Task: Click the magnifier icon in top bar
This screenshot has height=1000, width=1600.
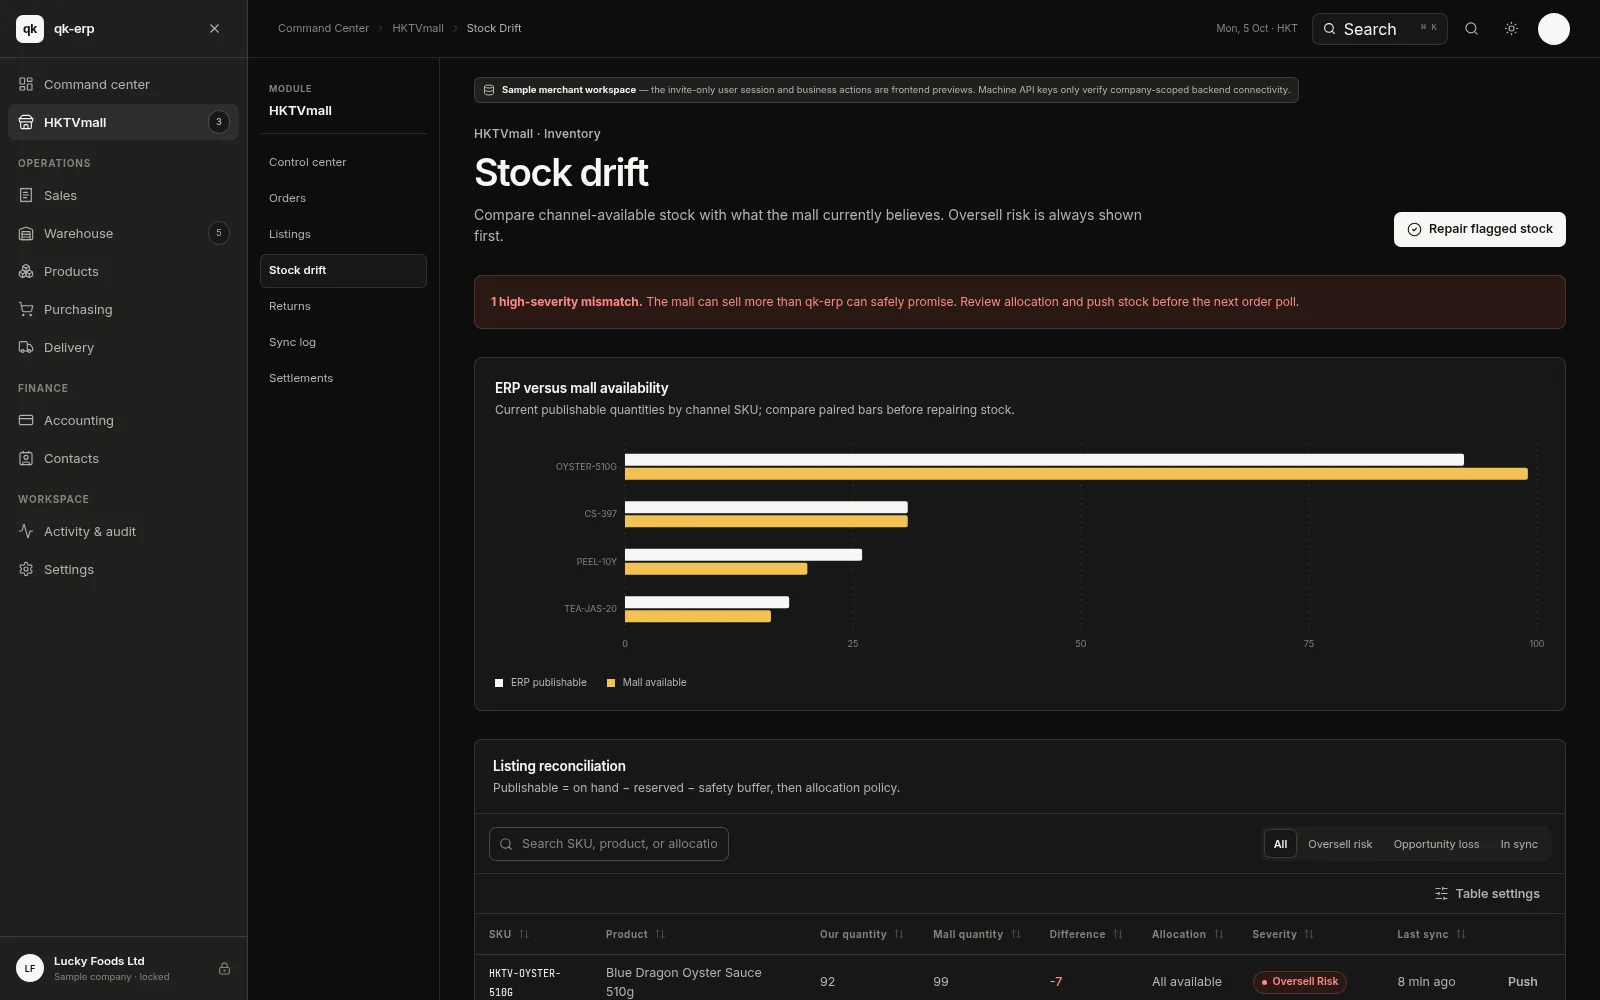Action: pyautogui.click(x=1471, y=29)
